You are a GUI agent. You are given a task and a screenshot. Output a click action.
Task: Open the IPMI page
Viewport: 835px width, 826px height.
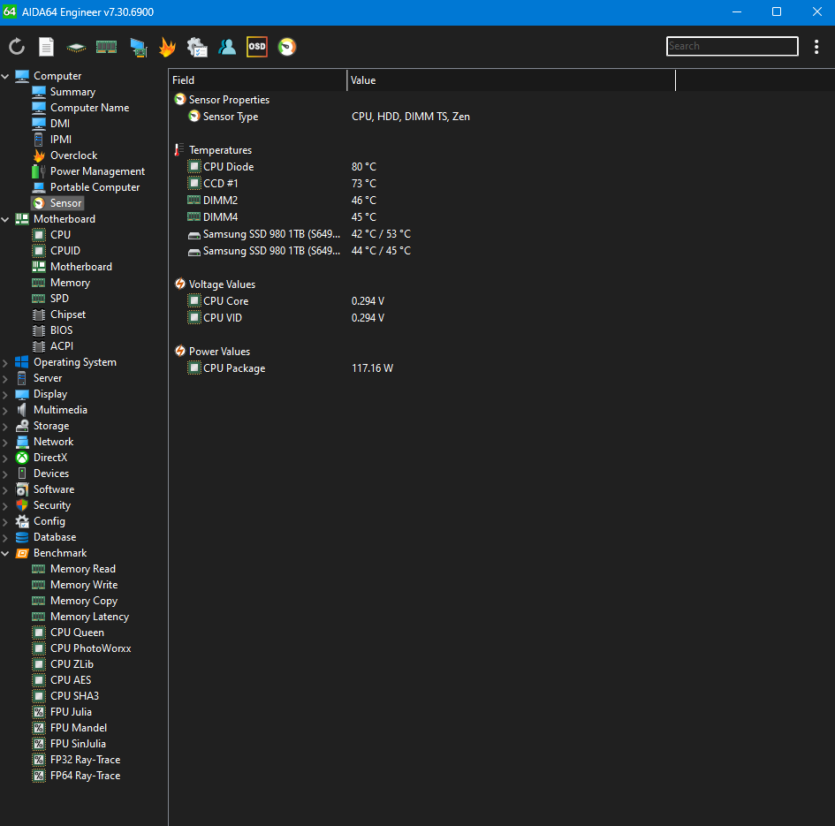coord(61,140)
